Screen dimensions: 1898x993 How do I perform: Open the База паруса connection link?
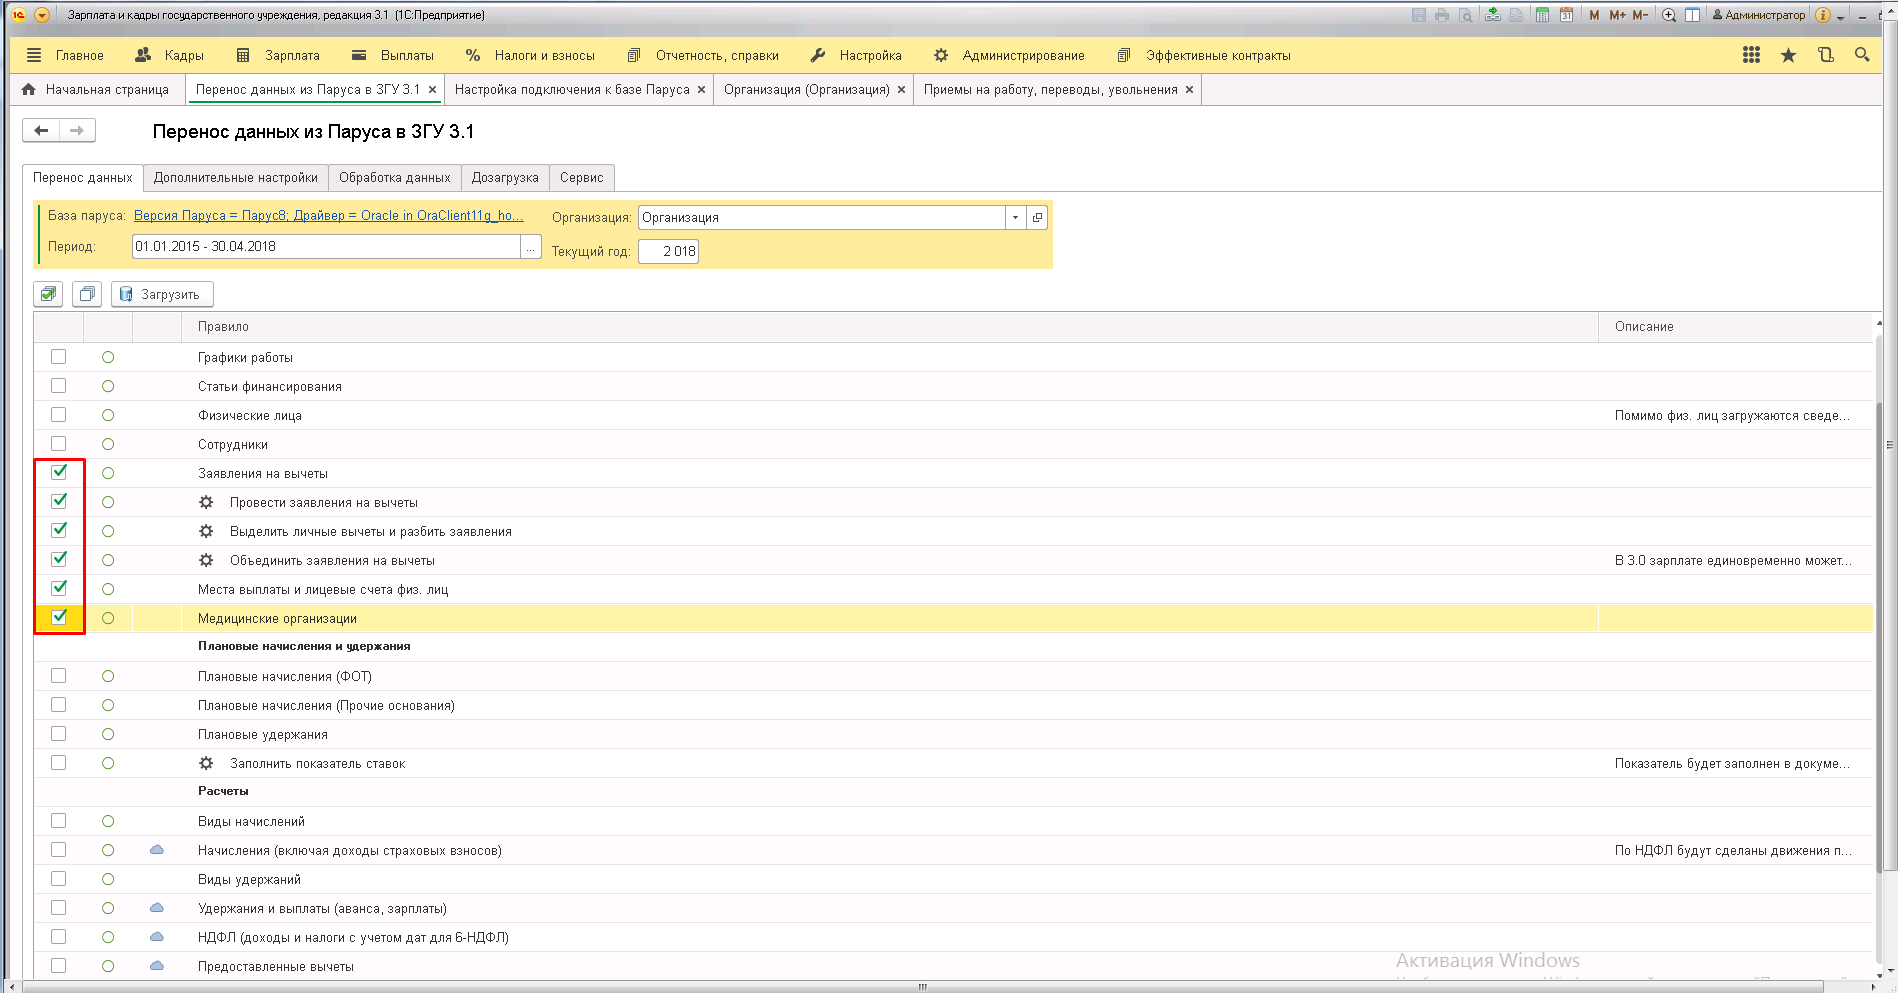(x=328, y=215)
